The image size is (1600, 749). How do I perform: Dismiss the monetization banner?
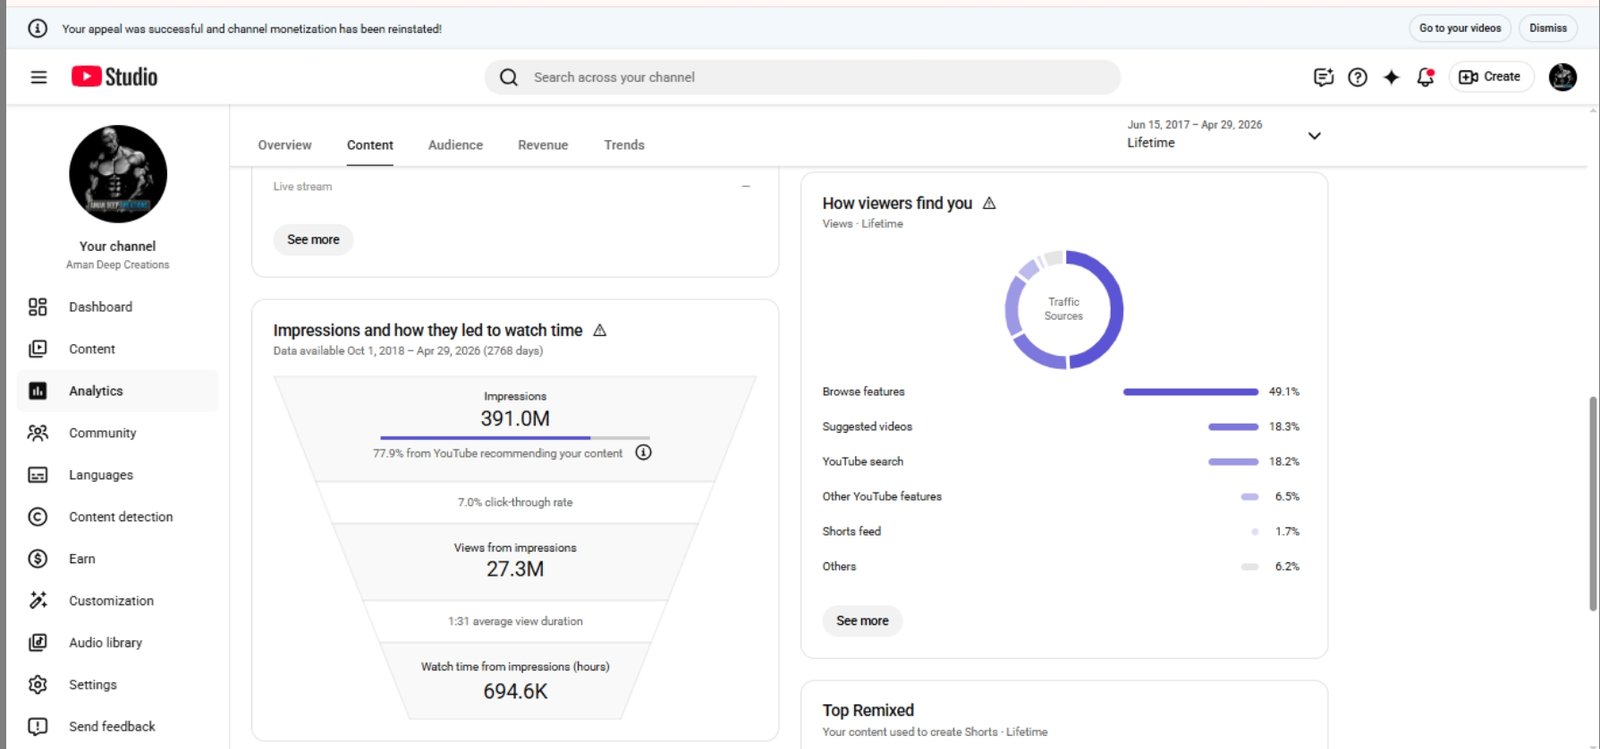tap(1547, 28)
